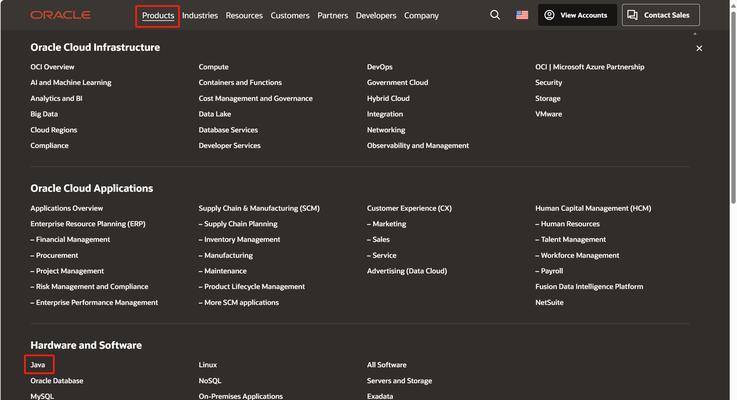Click the Compliance link
This screenshot has height=400, width=737.
point(49,145)
